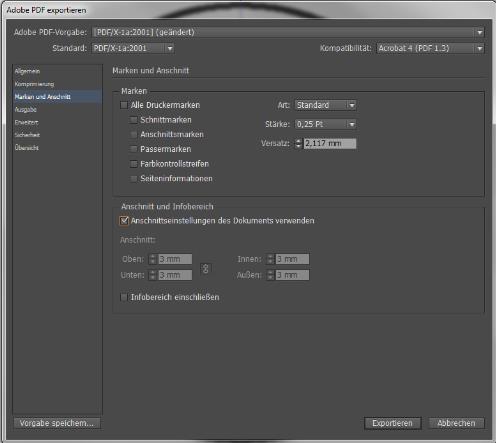Click the Außen bleed value field

click(x=292, y=275)
